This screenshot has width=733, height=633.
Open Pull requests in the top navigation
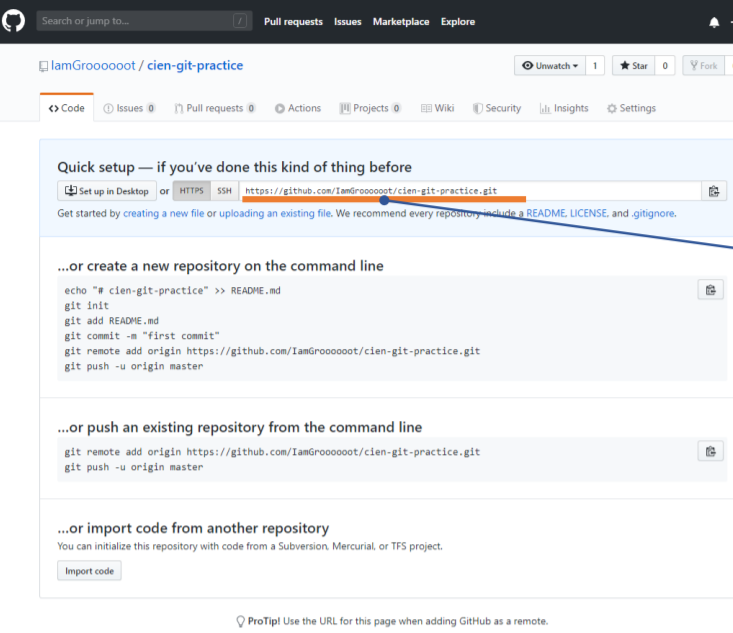[293, 22]
